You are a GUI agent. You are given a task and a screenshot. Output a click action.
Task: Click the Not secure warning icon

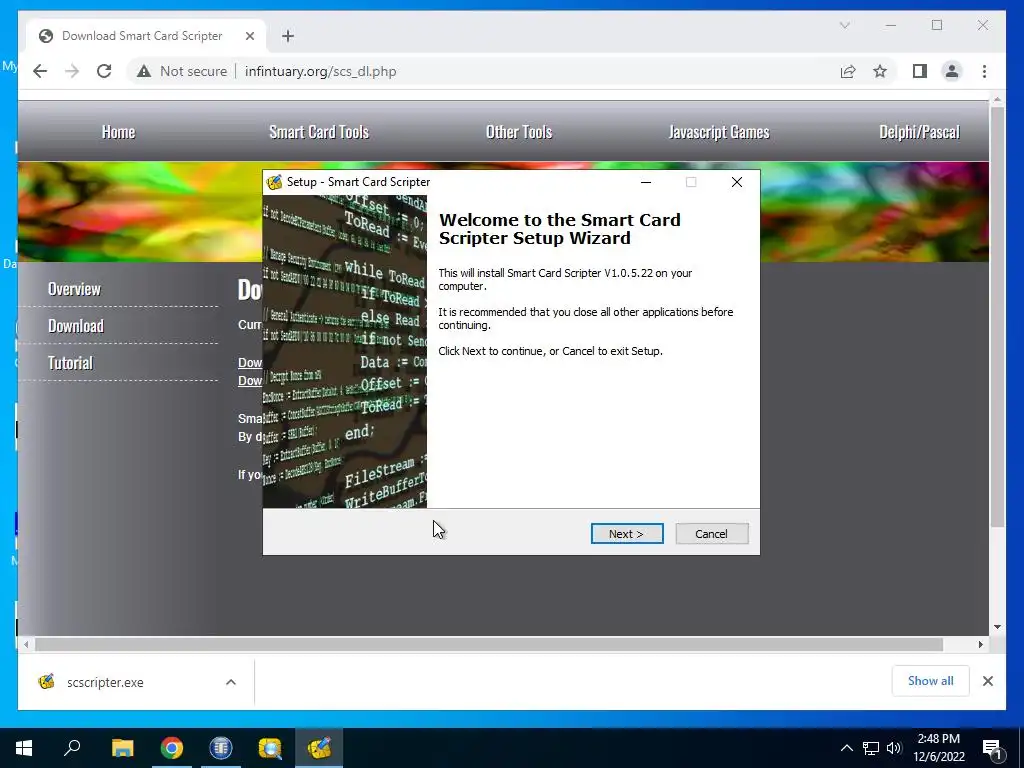point(144,72)
